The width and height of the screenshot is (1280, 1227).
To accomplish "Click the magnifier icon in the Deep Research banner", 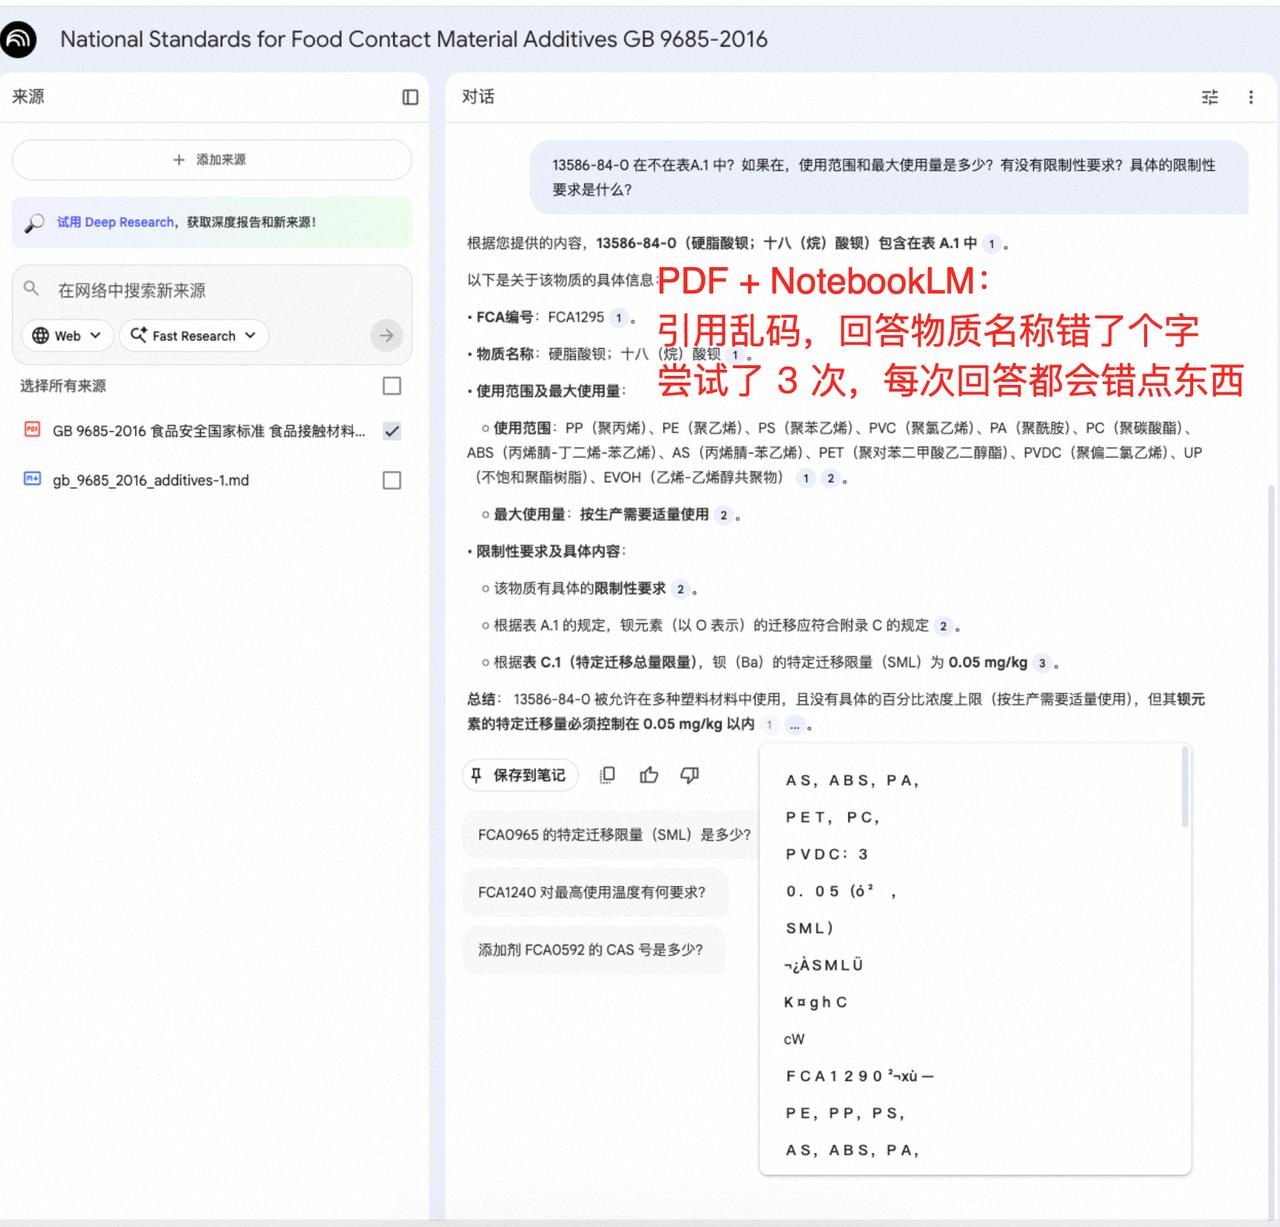I will 34,223.
